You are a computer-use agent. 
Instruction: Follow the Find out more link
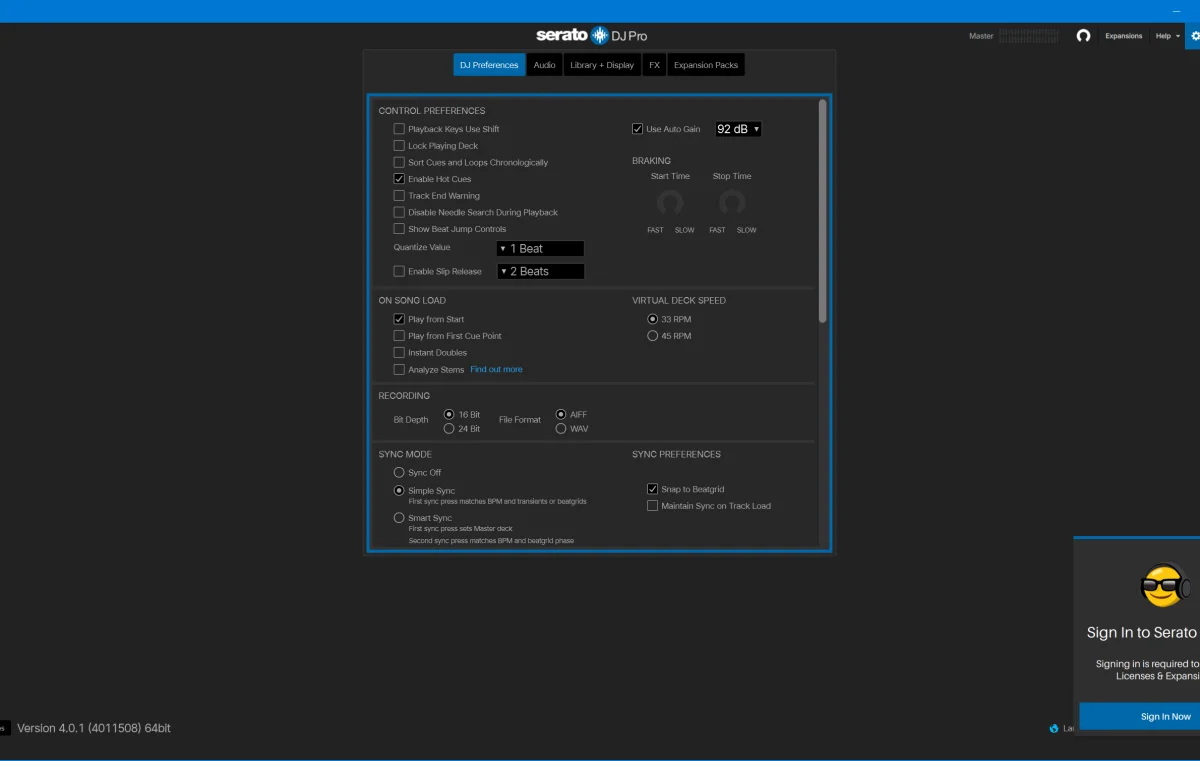click(496, 370)
